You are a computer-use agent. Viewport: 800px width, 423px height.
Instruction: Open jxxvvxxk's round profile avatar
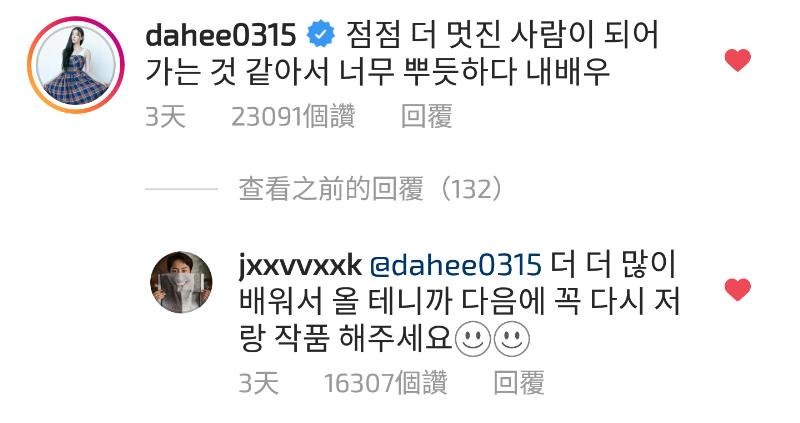pyautogui.click(x=181, y=282)
